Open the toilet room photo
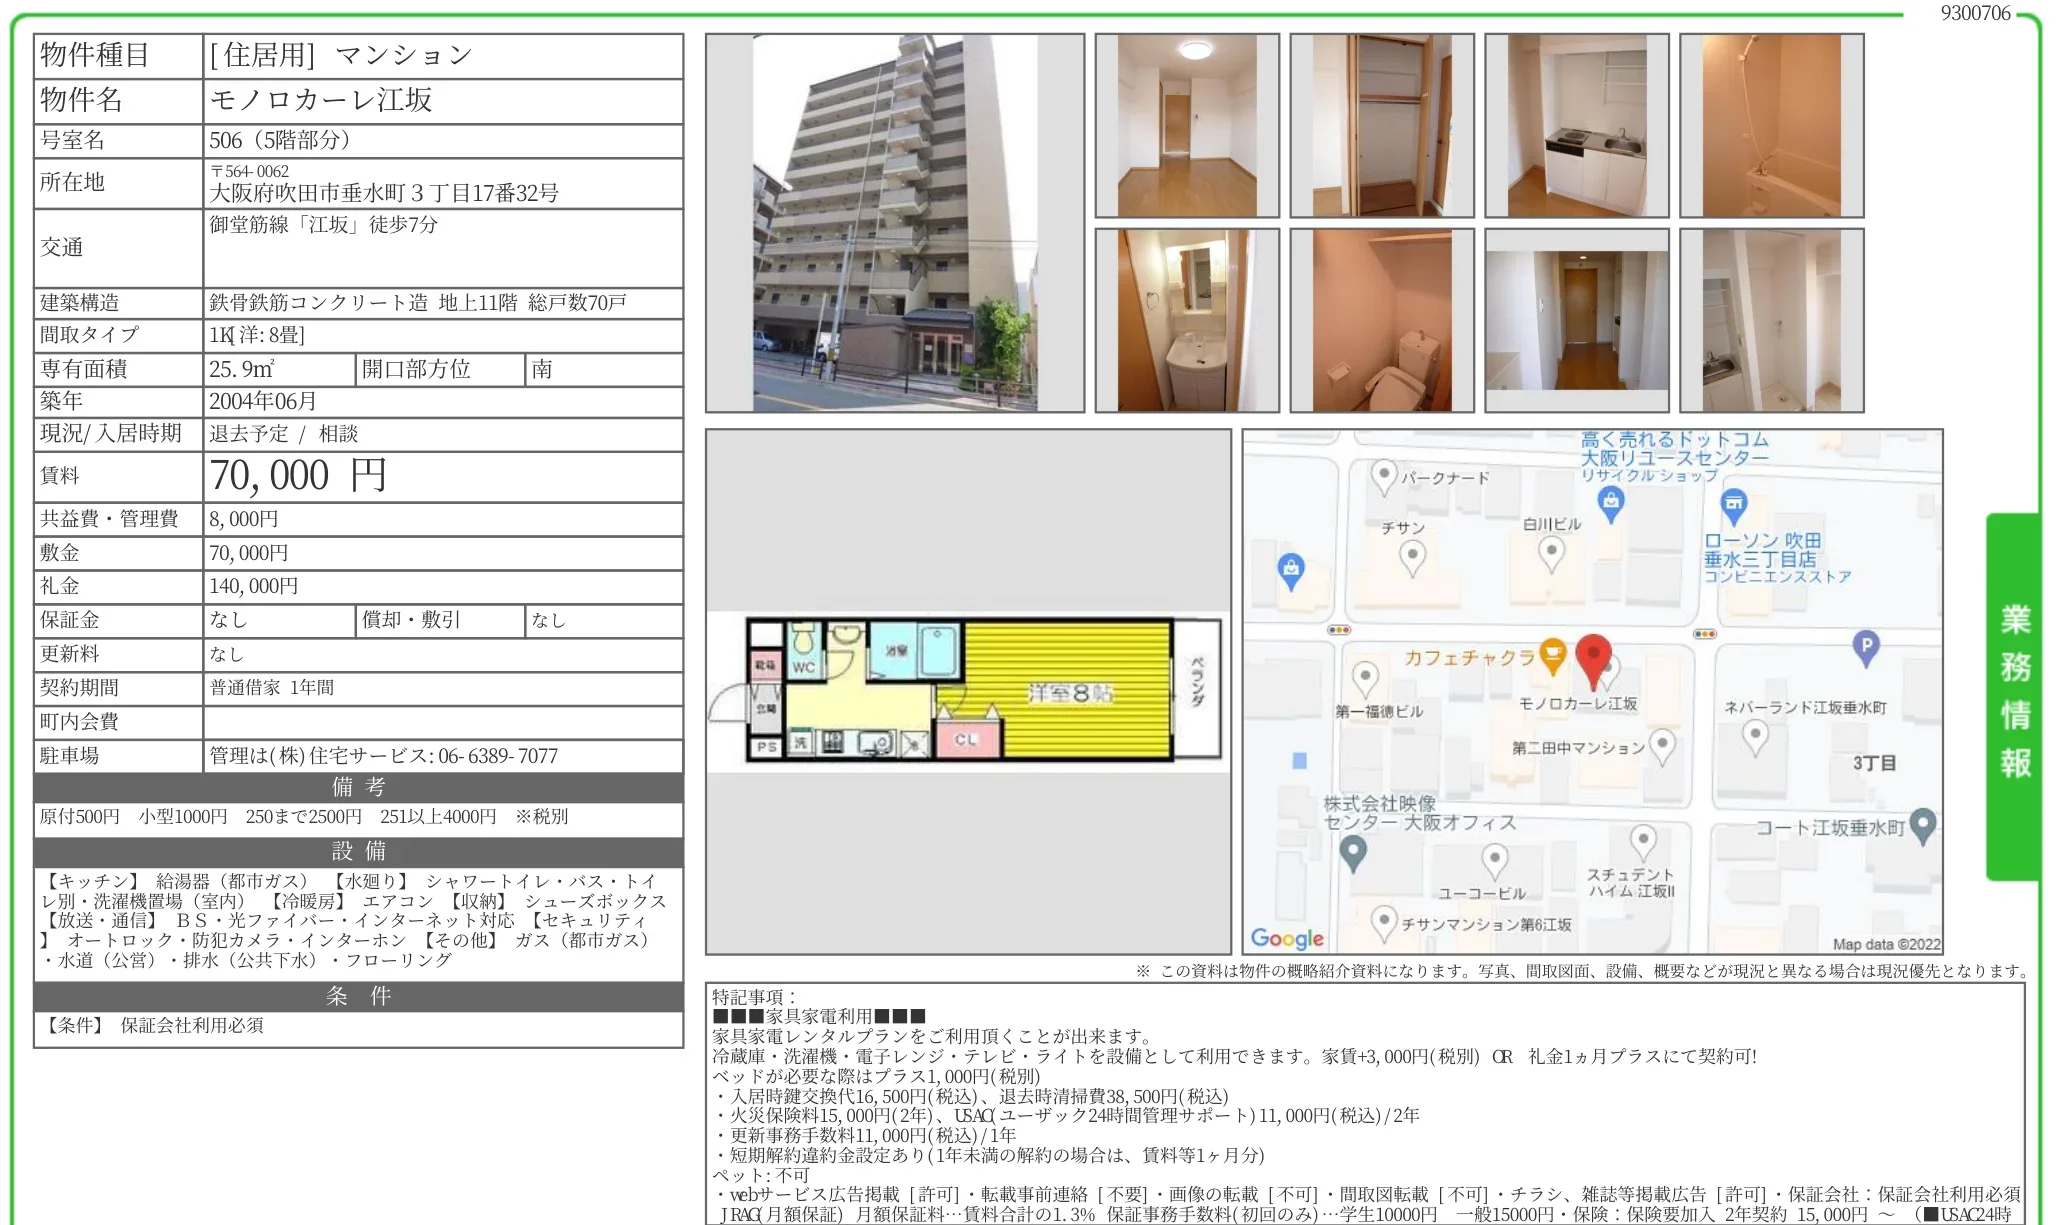Image resolution: width=2056 pixels, height=1225 pixels. pos(1381,320)
